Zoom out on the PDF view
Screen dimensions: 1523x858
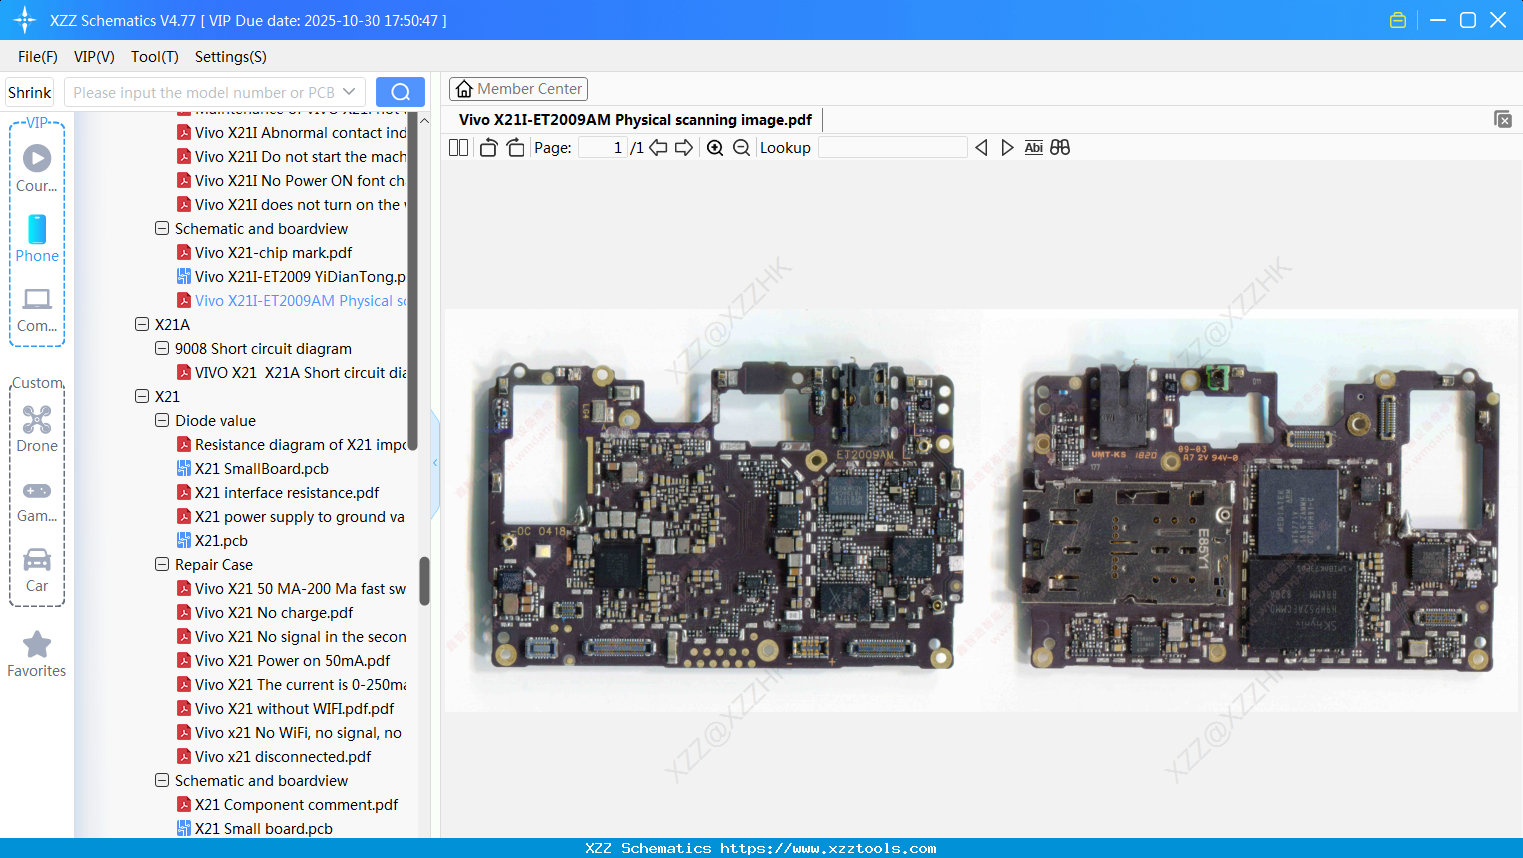point(741,147)
